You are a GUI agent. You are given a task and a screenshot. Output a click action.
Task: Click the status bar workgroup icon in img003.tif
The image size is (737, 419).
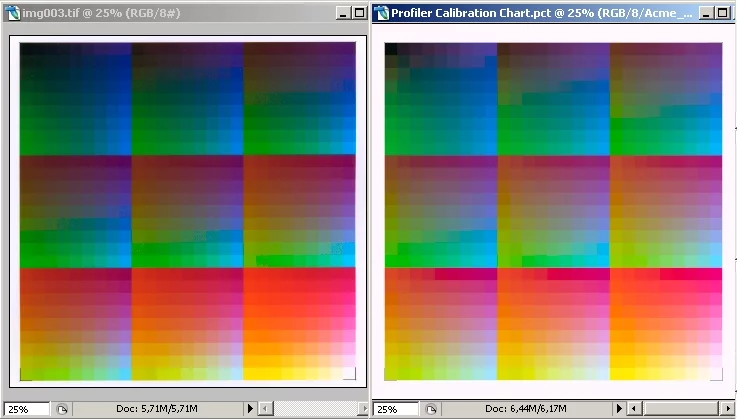62,409
